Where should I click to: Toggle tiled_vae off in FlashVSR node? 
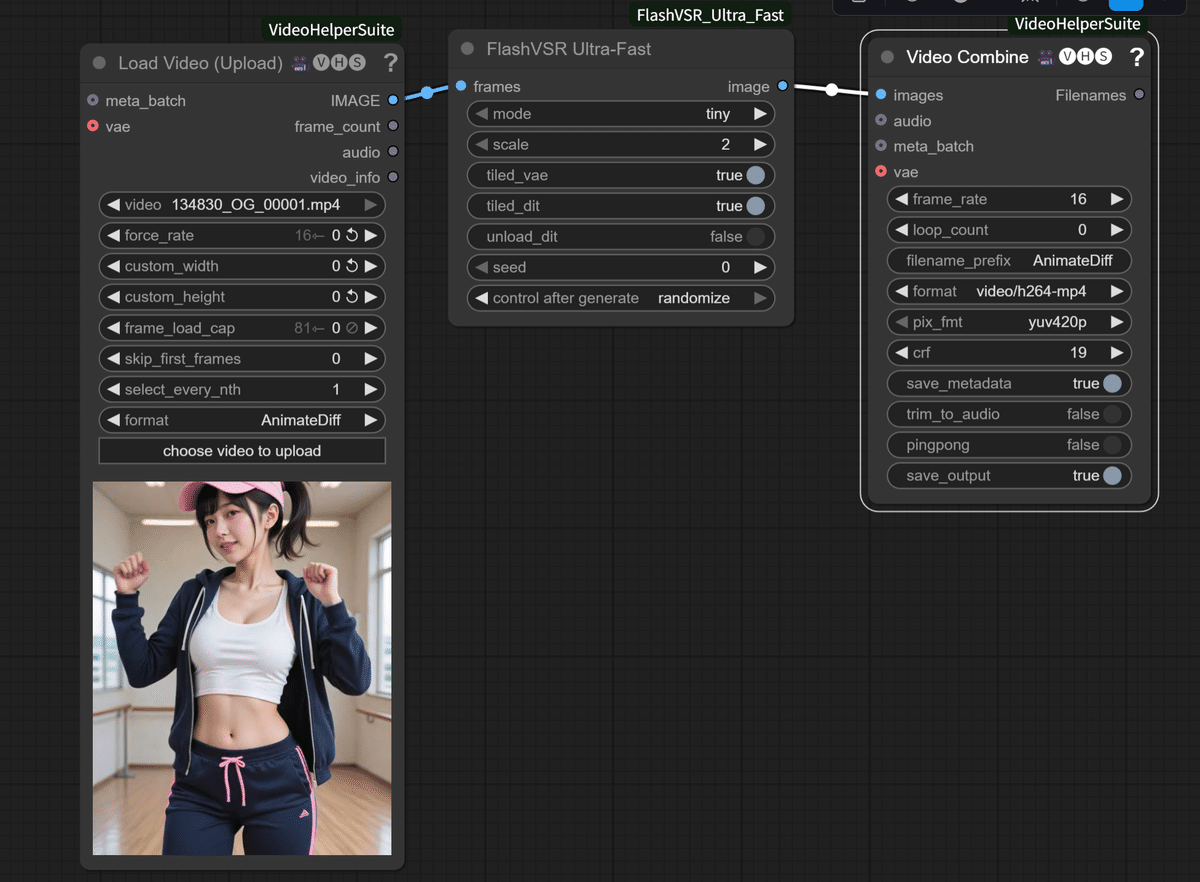click(x=757, y=175)
